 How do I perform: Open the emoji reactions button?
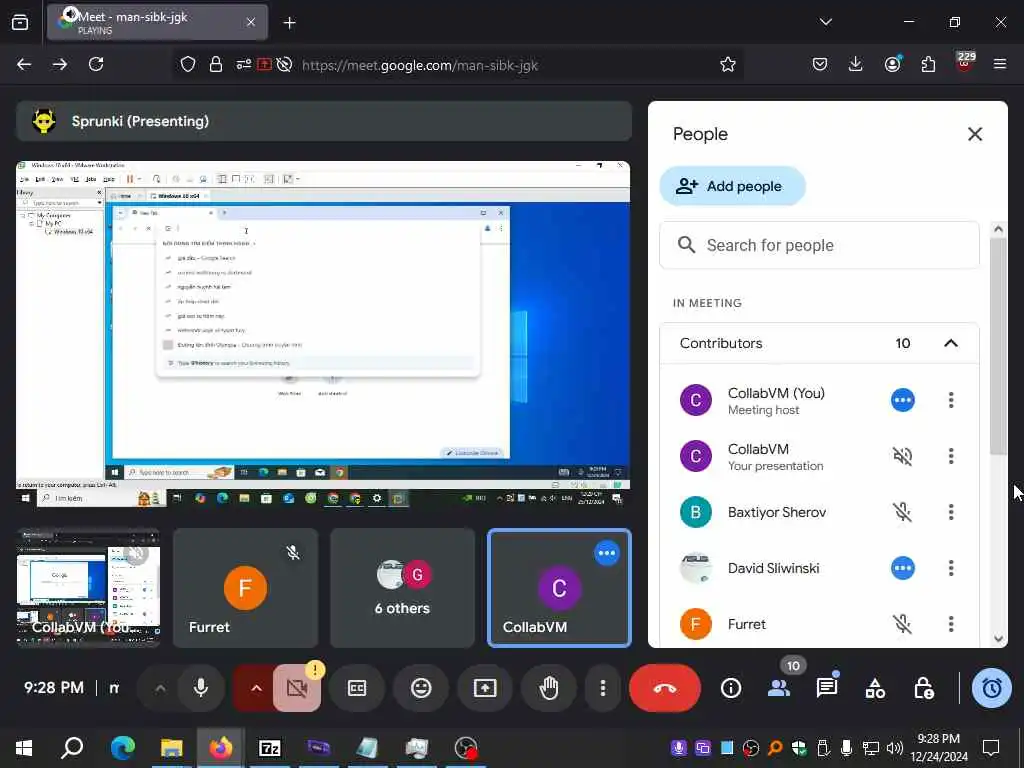click(x=421, y=688)
